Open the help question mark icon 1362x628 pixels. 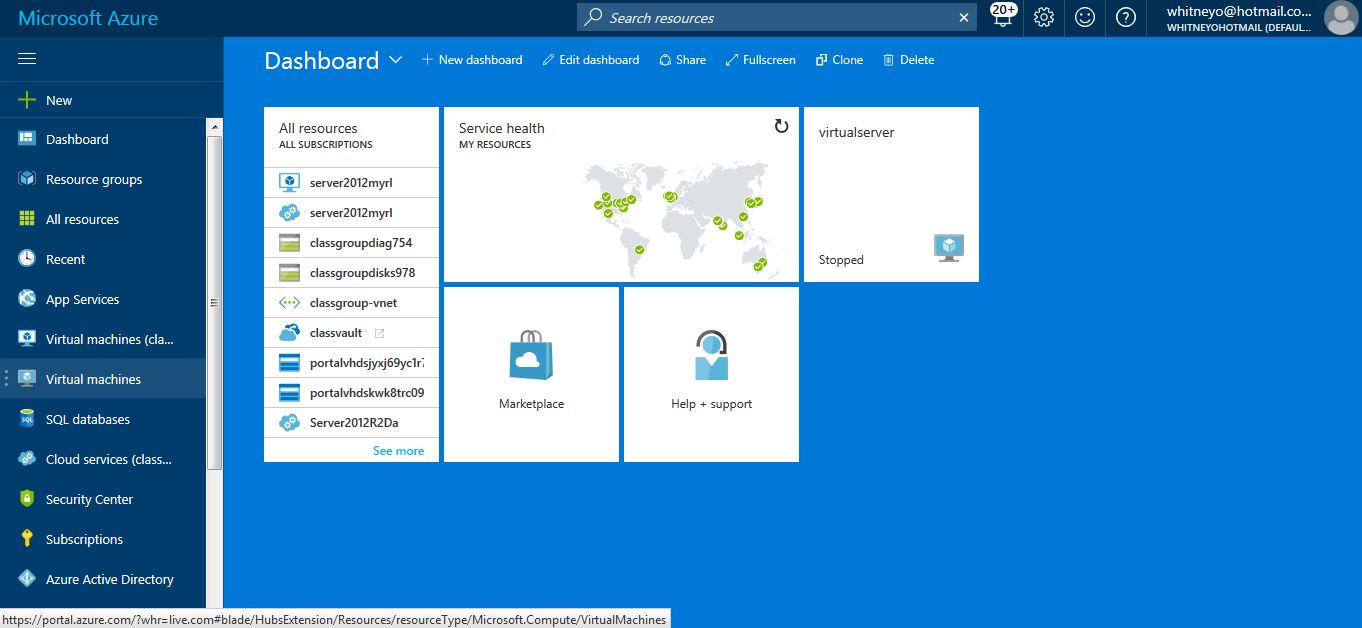pos(1126,17)
